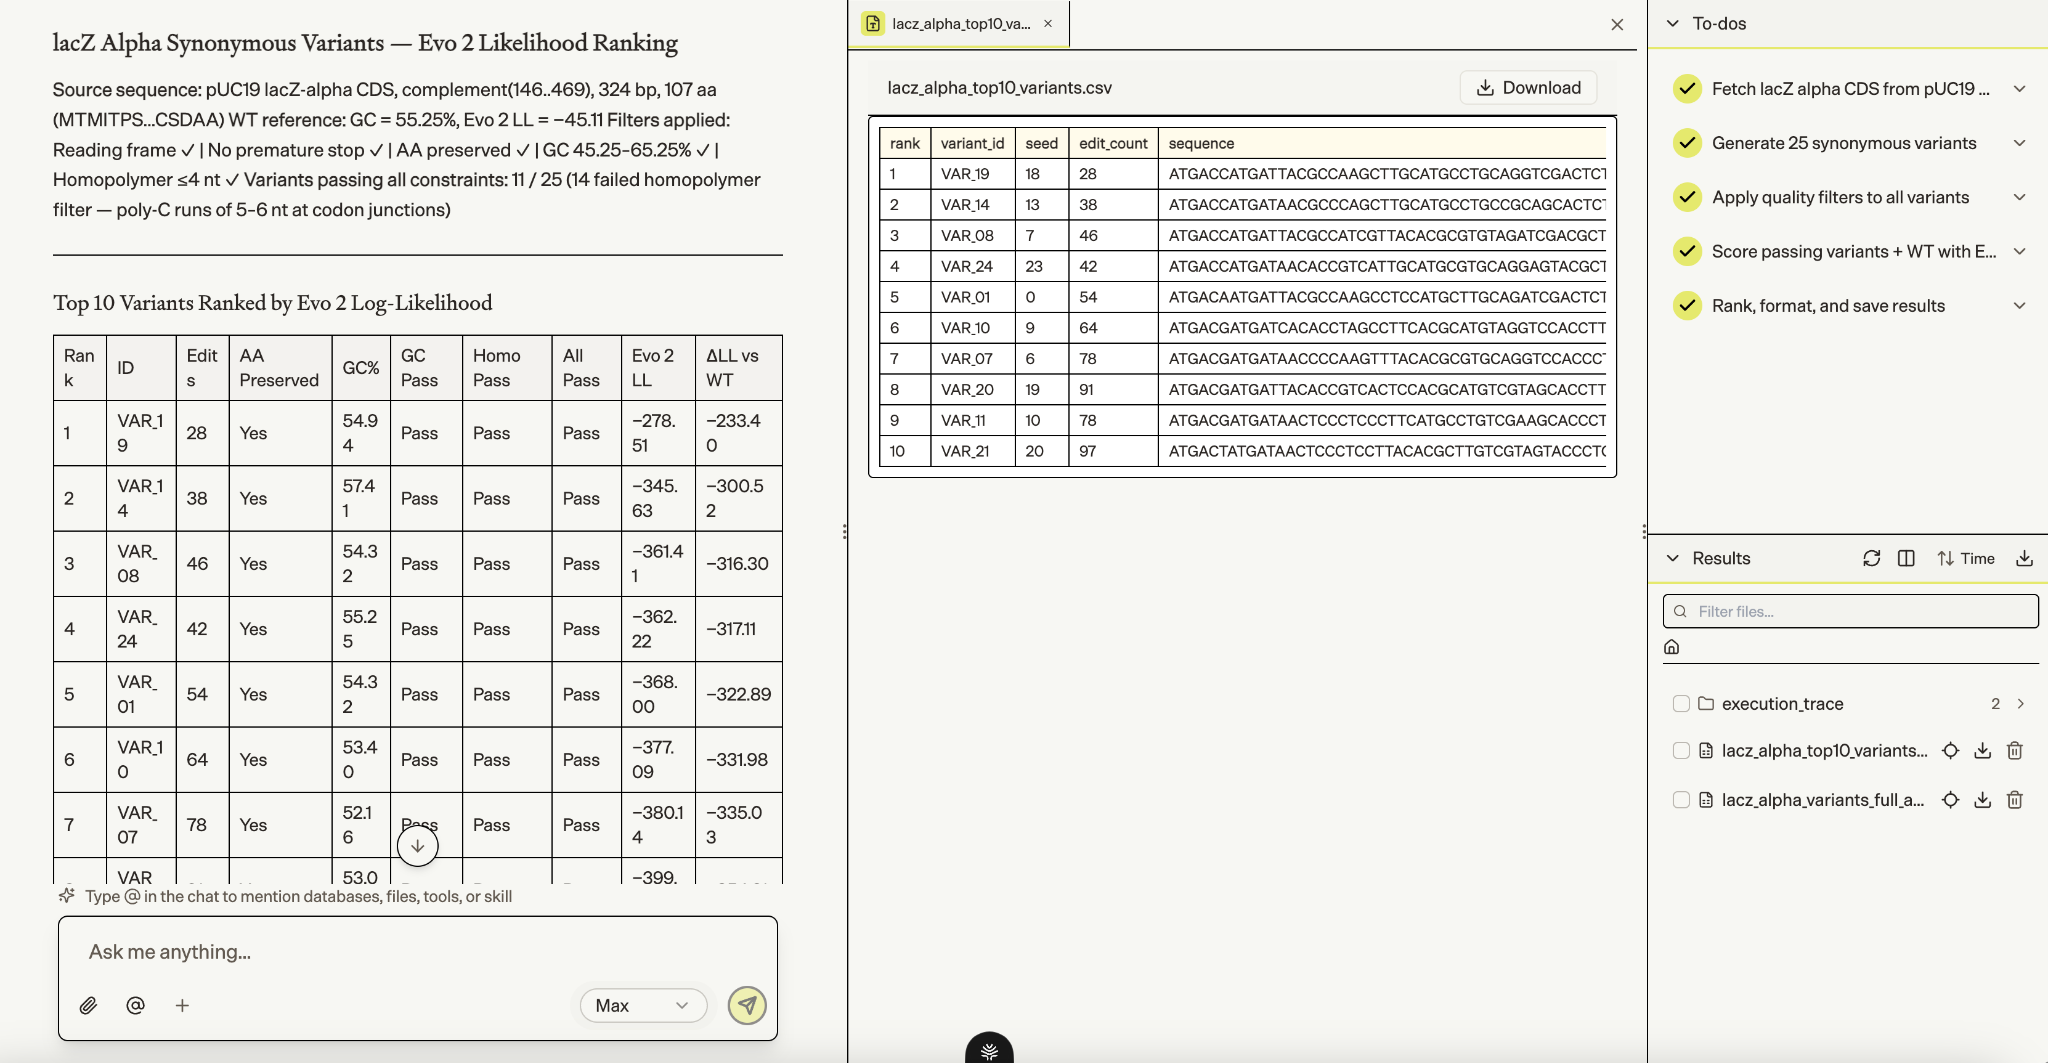
Task: Open the execution_trace folder
Action: (x=1782, y=703)
